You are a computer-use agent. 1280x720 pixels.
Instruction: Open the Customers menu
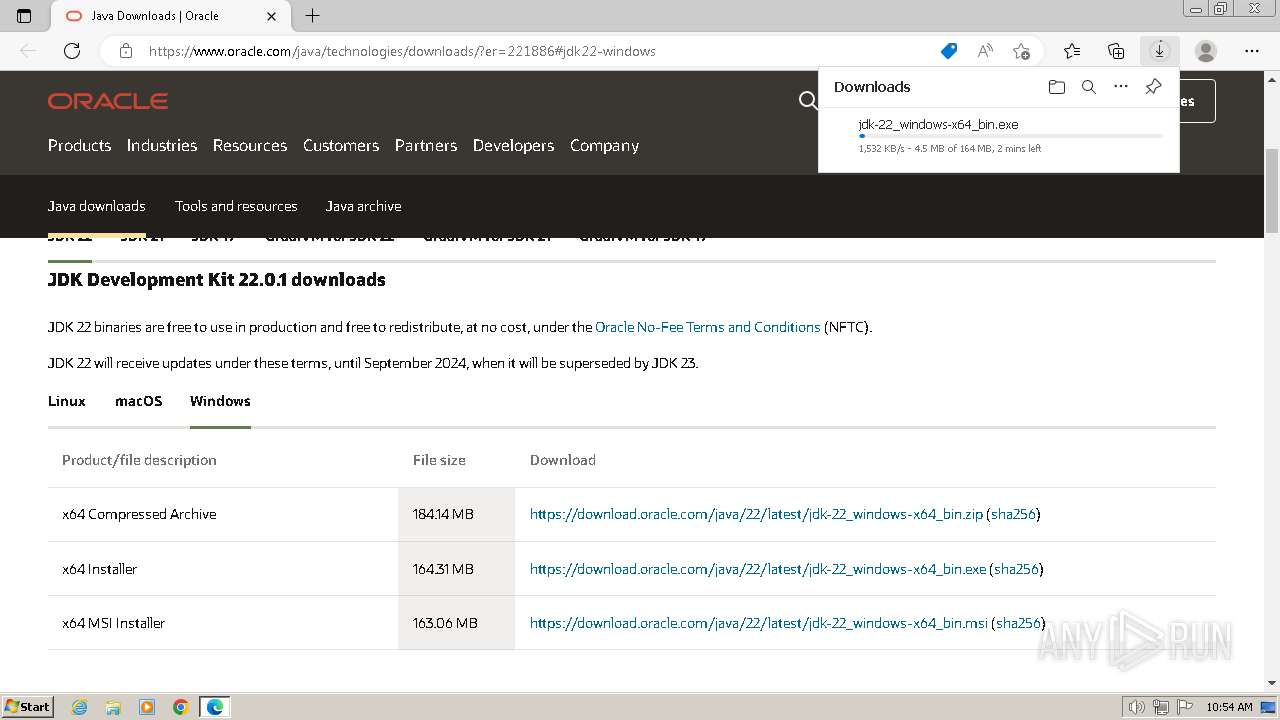click(341, 145)
